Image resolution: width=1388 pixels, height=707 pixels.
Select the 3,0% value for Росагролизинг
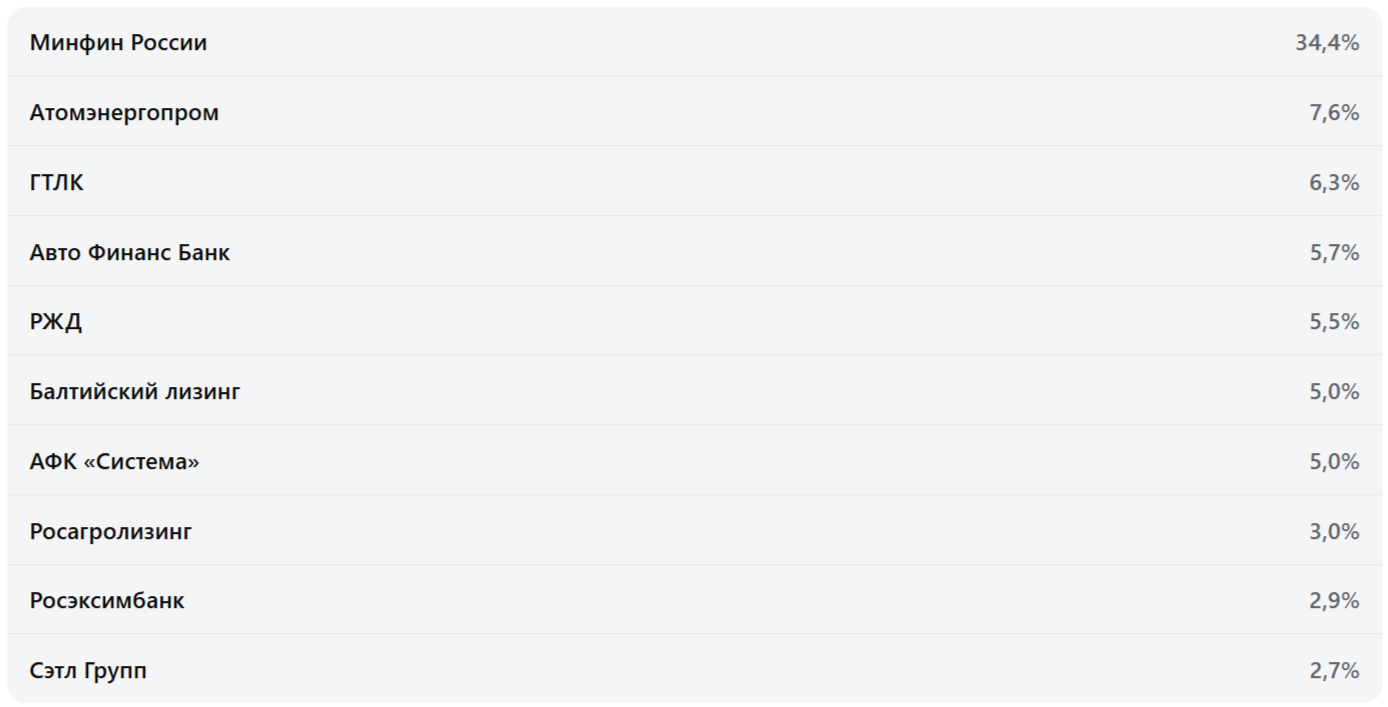tap(1334, 531)
